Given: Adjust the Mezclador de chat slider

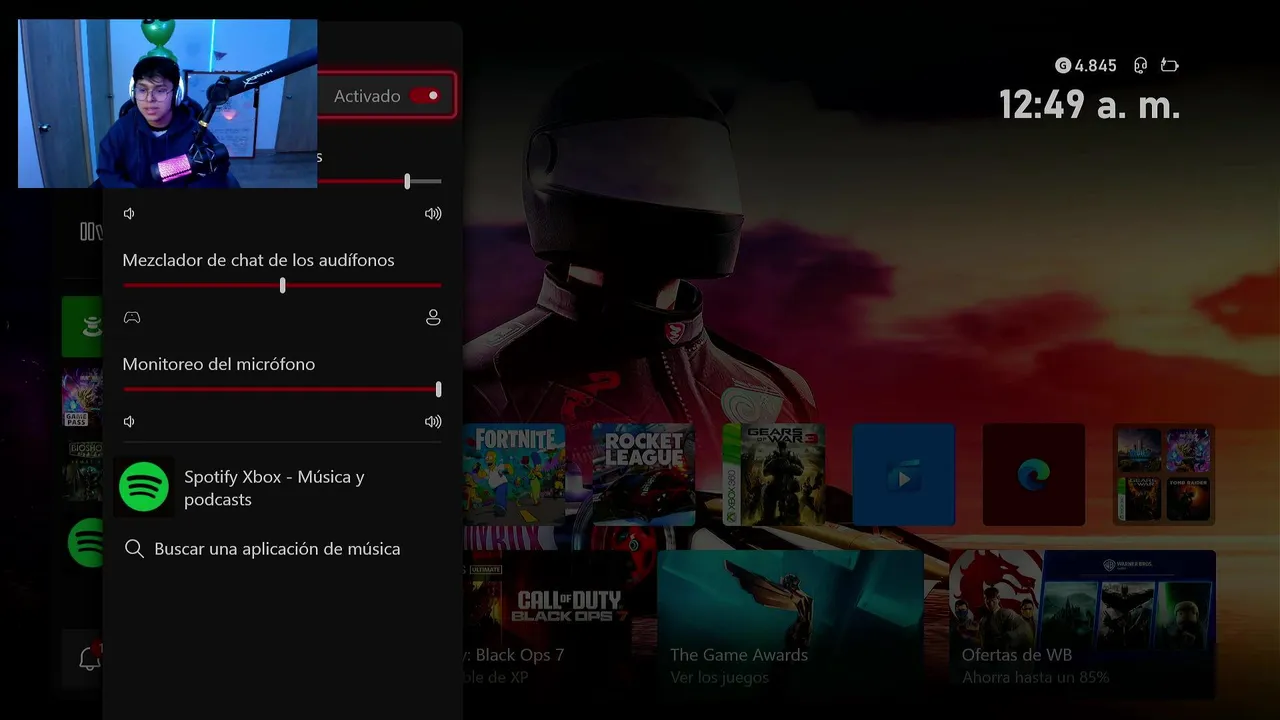Looking at the screenshot, I should [282, 285].
